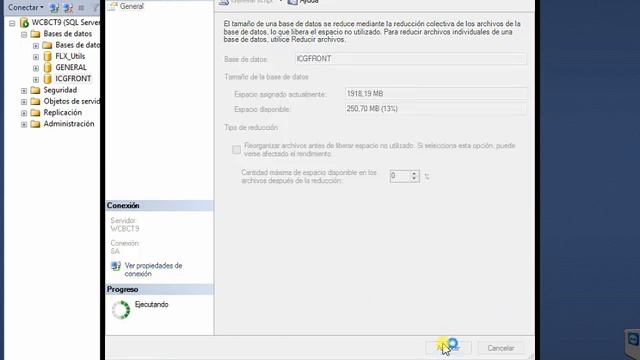
Task: Select the Bases de datos folder icon
Action: point(36,34)
